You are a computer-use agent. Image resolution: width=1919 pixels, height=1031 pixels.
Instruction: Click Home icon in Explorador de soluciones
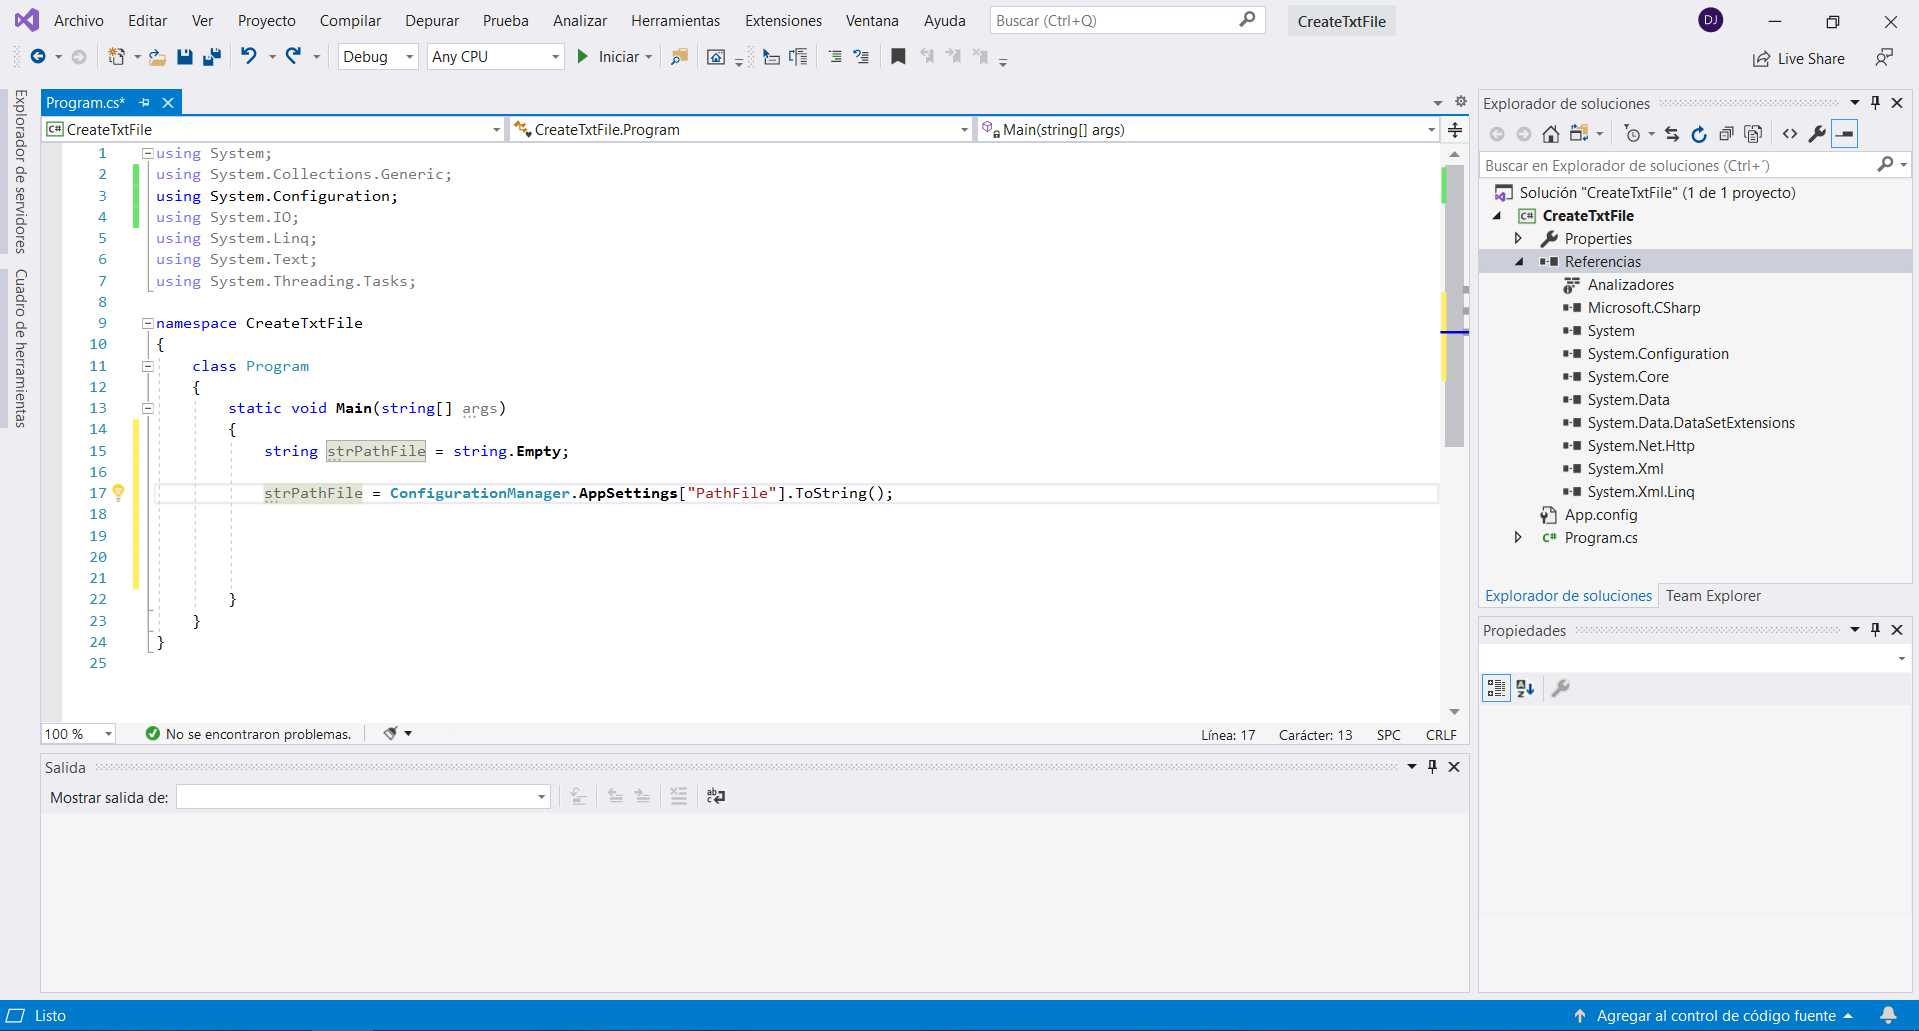click(1550, 134)
